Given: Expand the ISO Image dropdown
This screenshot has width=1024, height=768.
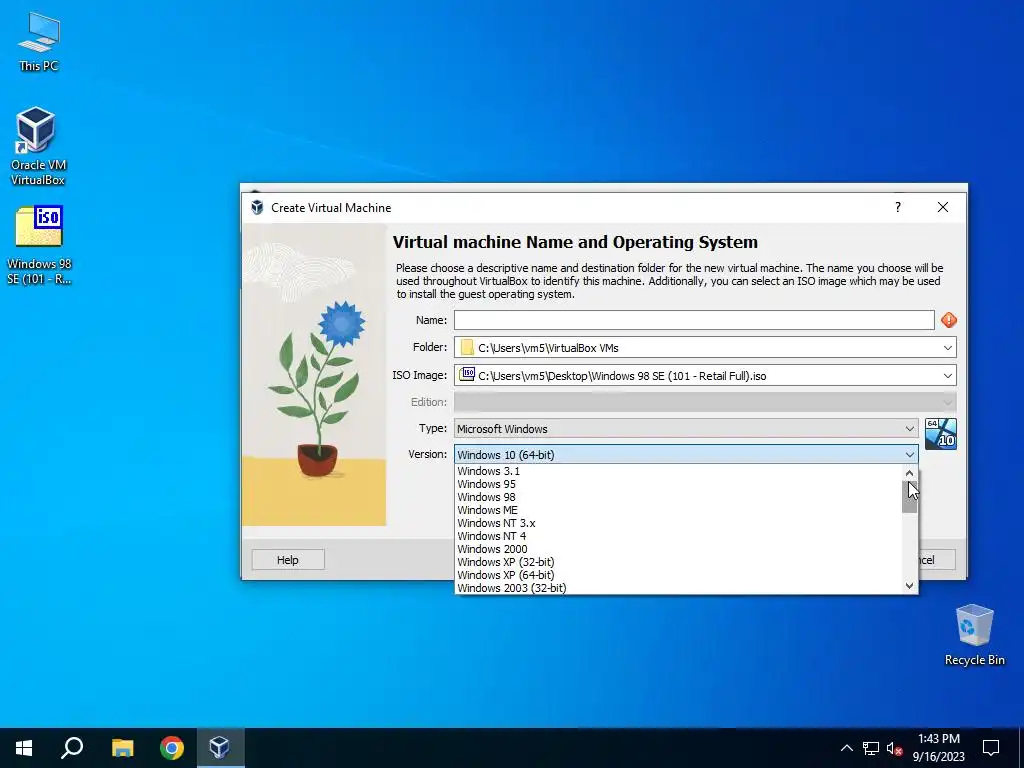Looking at the screenshot, I should click(x=948, y=376).
